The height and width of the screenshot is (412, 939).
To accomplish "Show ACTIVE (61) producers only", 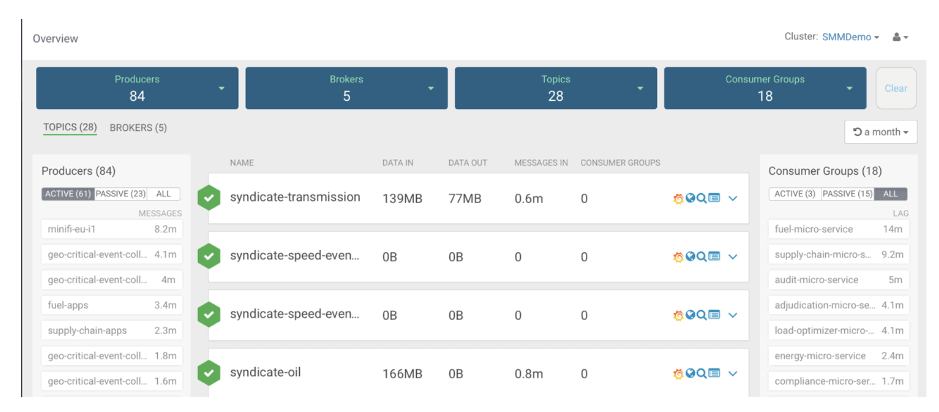I will tap(67, 194).
